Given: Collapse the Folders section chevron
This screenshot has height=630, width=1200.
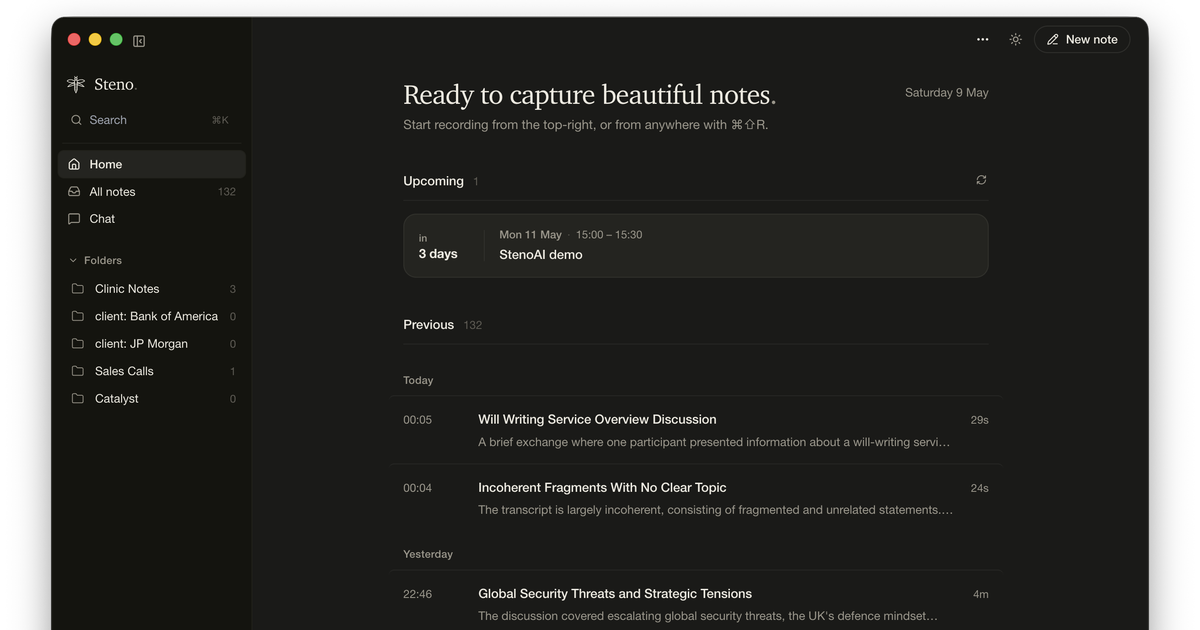Looking at the screenshot, I should point(73,260).
